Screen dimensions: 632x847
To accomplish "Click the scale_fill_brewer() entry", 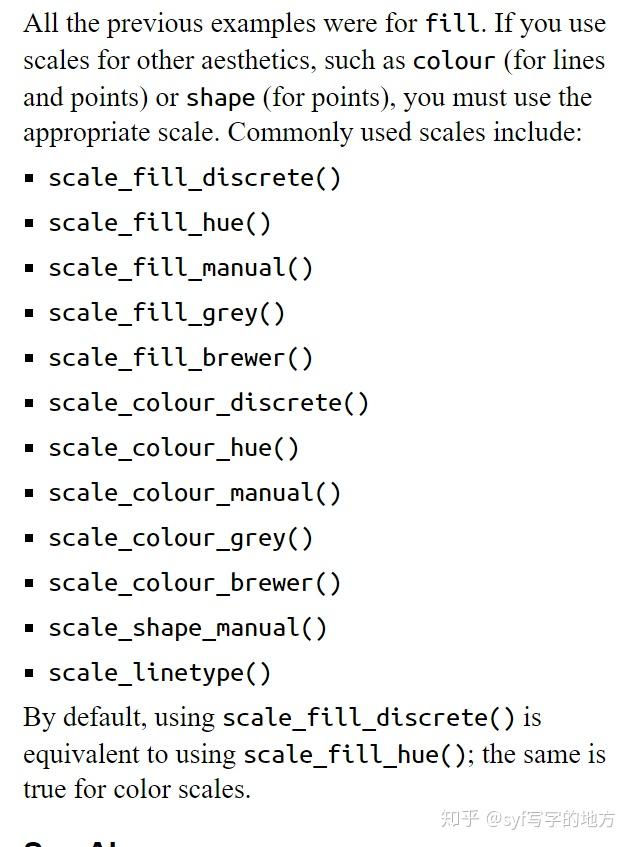I will point(180,358).
